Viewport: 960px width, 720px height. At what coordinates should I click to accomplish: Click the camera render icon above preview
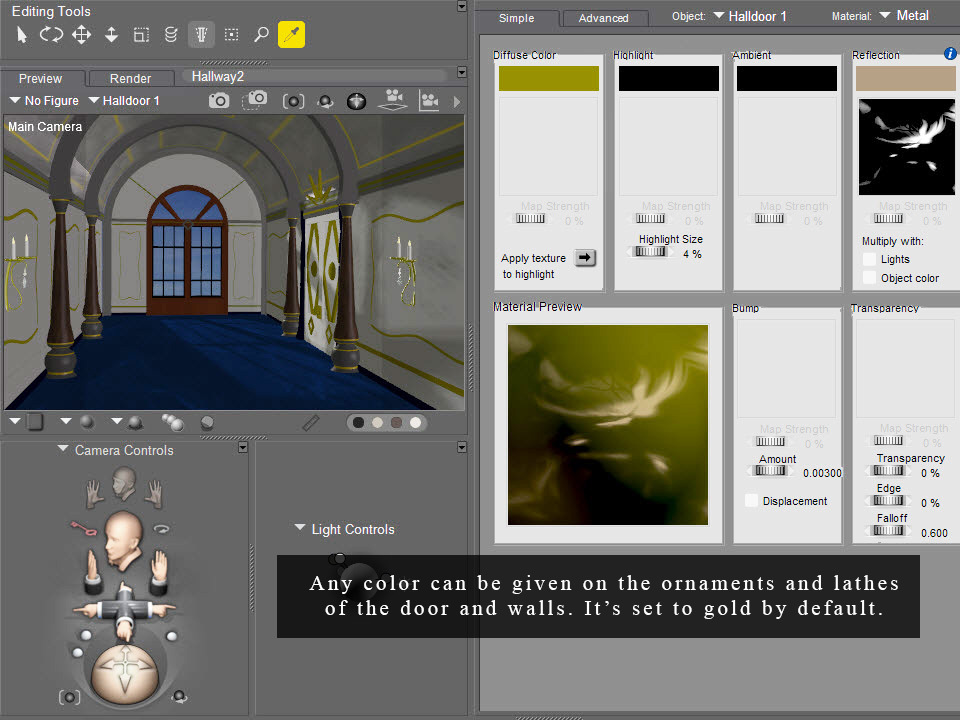point(219,100)
